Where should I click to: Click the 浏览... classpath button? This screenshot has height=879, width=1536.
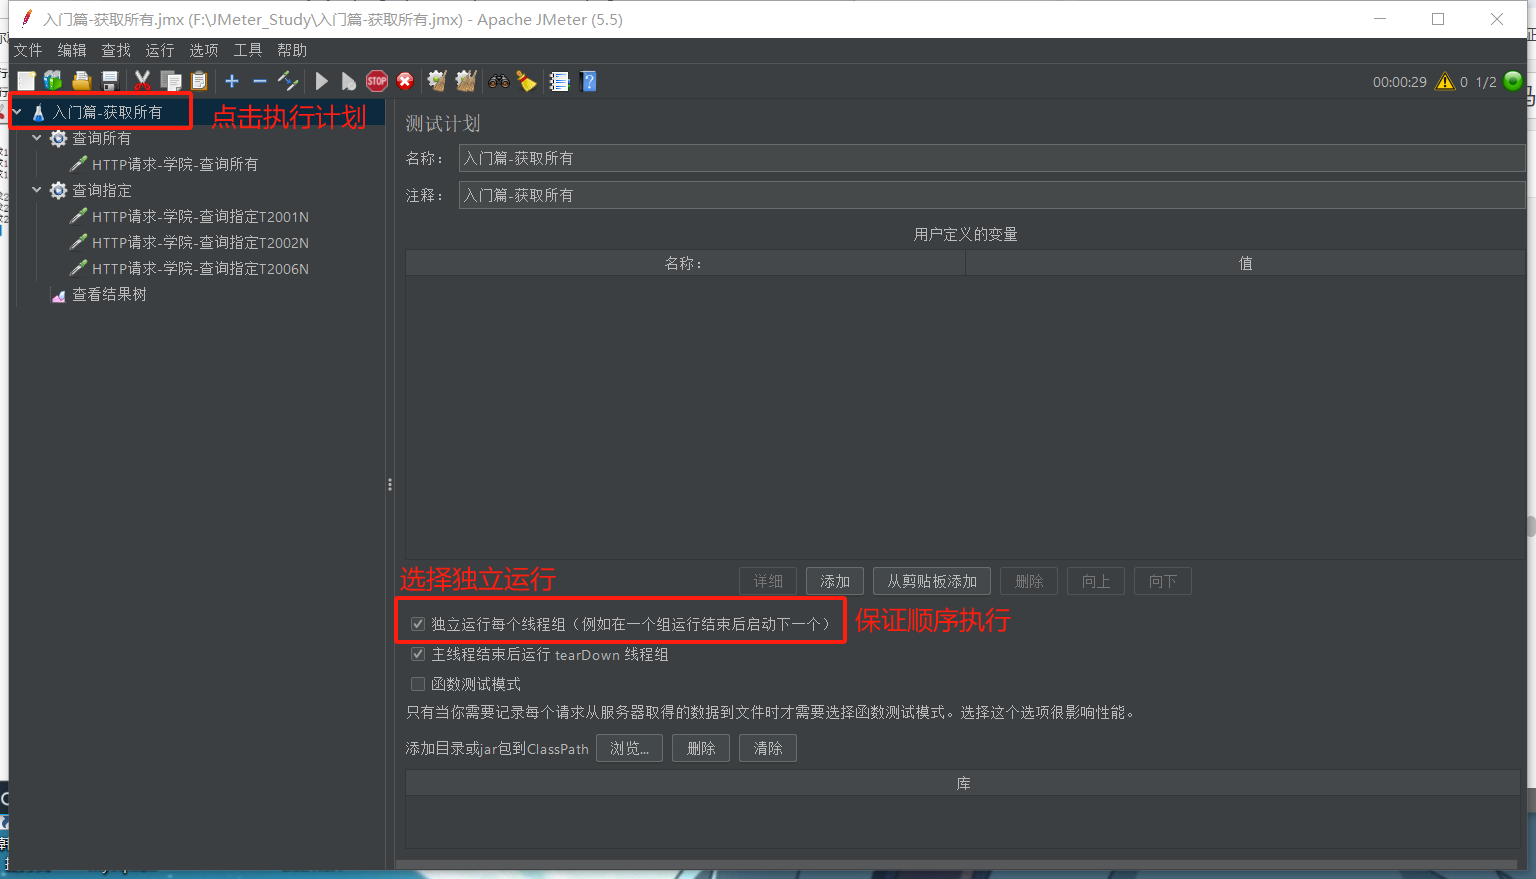click(x=629, y=748)
